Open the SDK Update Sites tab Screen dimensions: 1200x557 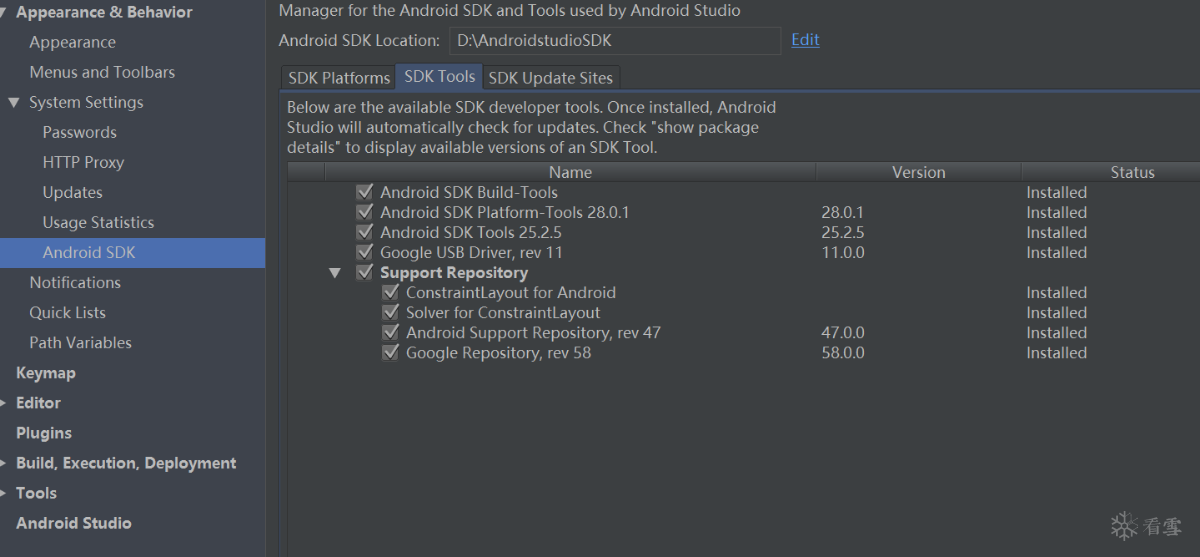pos(550,78)
